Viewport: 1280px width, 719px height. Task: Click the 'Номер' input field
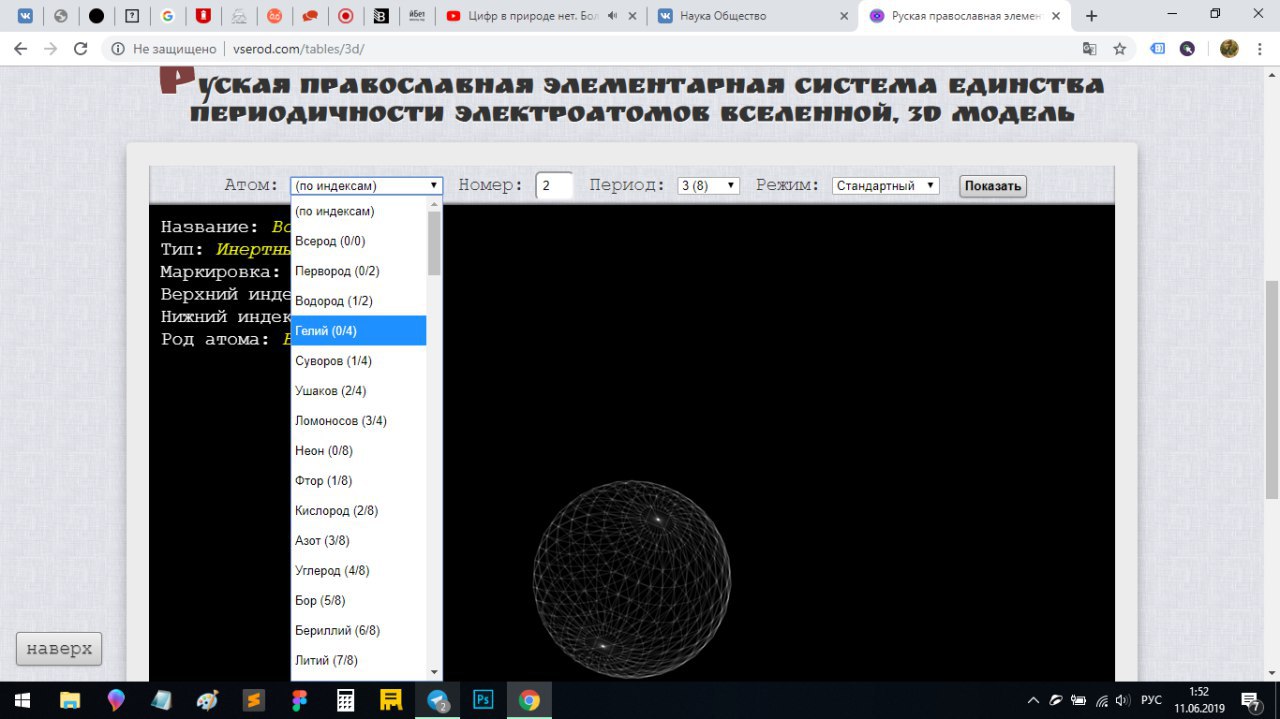point(554,186)
